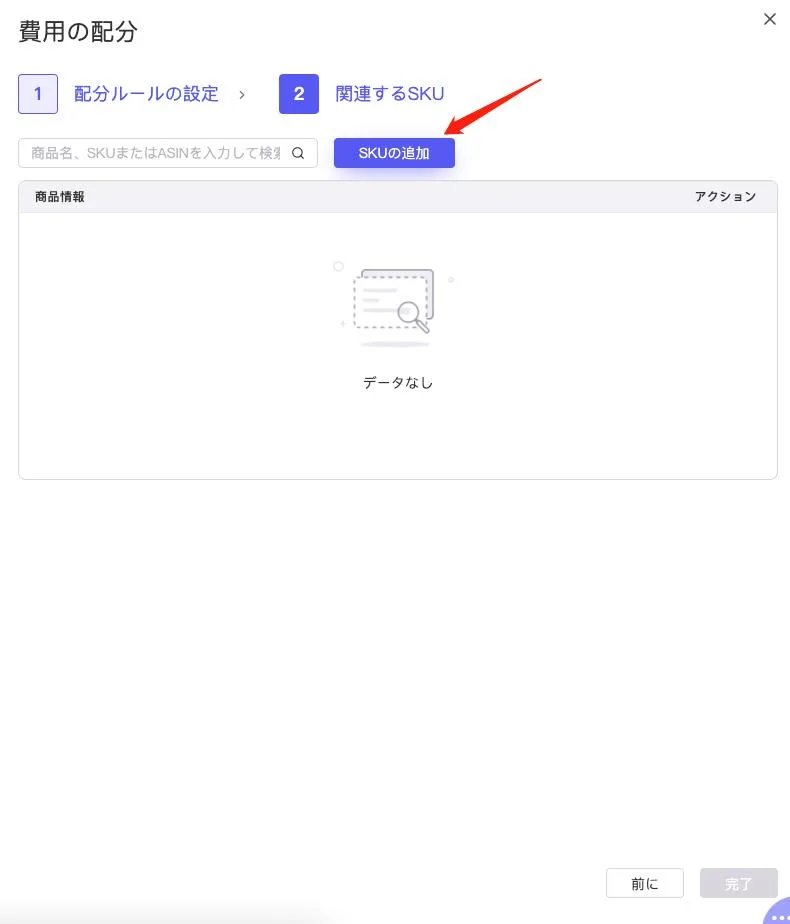
Task: Focus the product name/SKU/ASIN search field
Action: pos(168,153)
